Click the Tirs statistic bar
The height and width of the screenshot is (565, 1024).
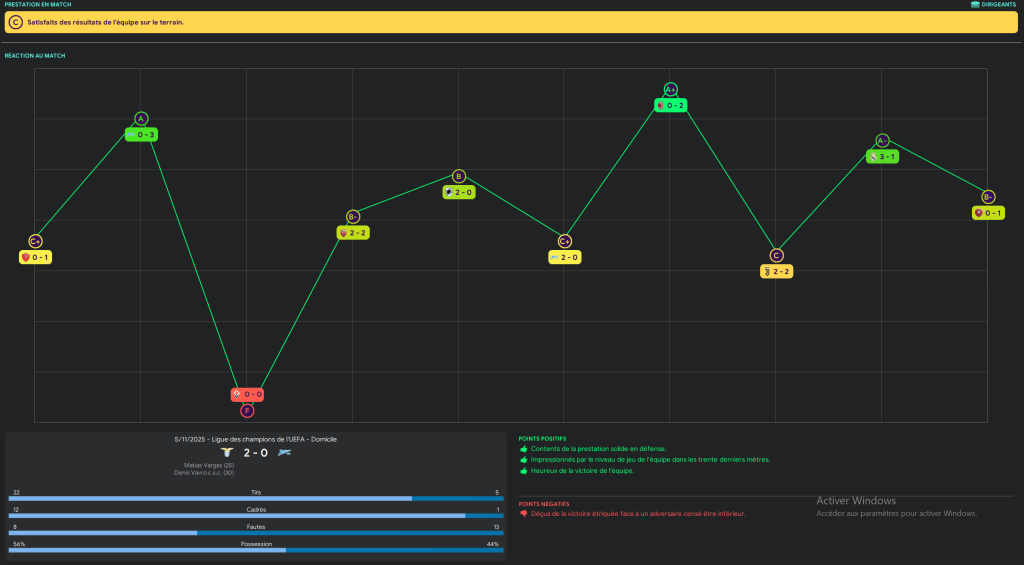[x=256, y=498]
